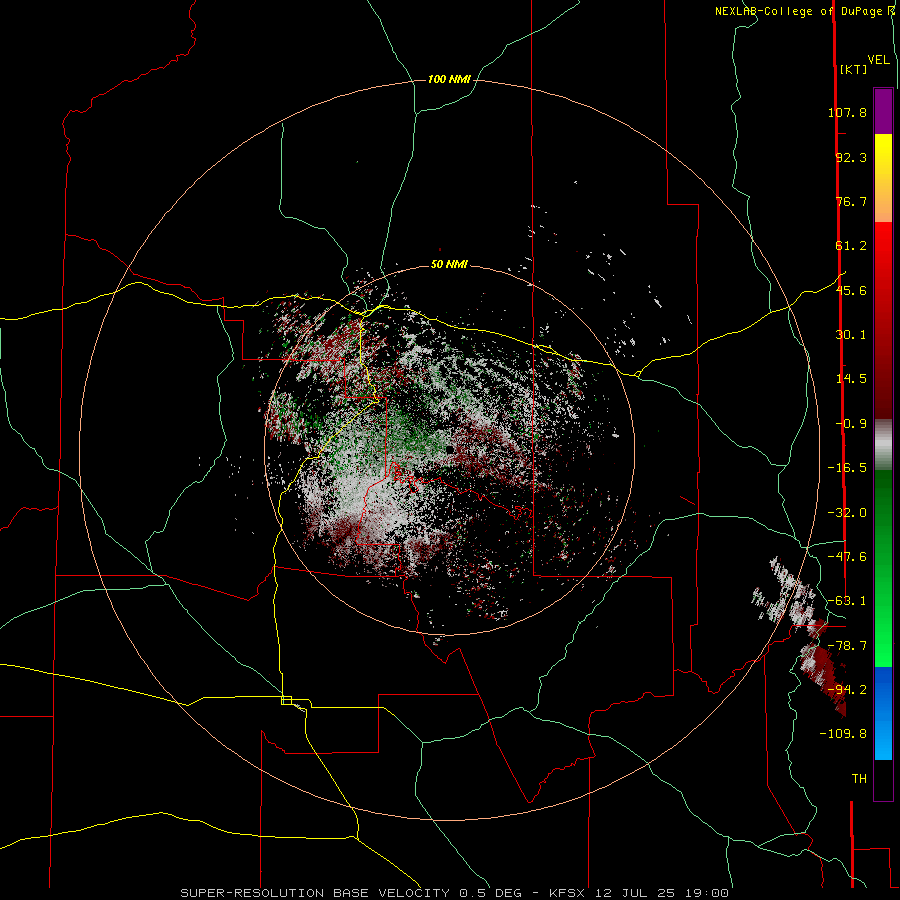
Task: Click the -47.6 velocity scale value
Action: click(x=847, y=557)
